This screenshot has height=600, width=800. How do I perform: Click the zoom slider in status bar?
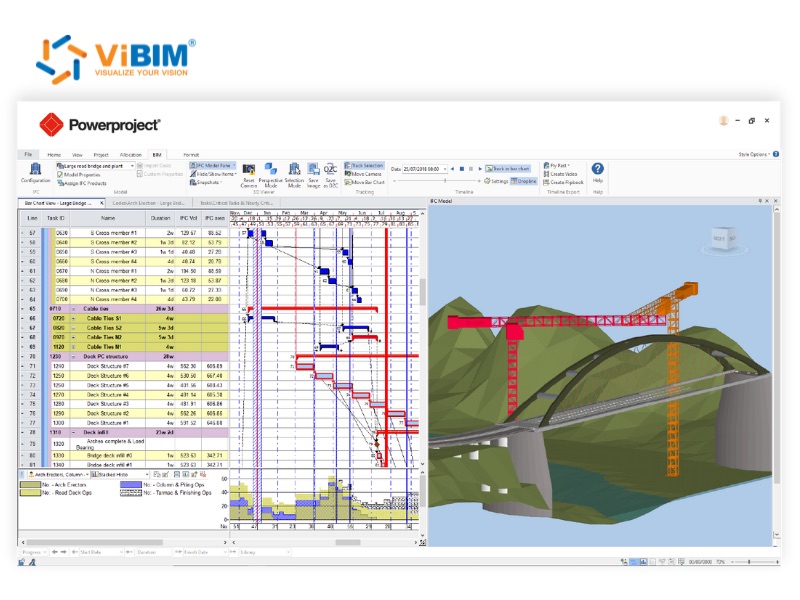tap(748, 562)
